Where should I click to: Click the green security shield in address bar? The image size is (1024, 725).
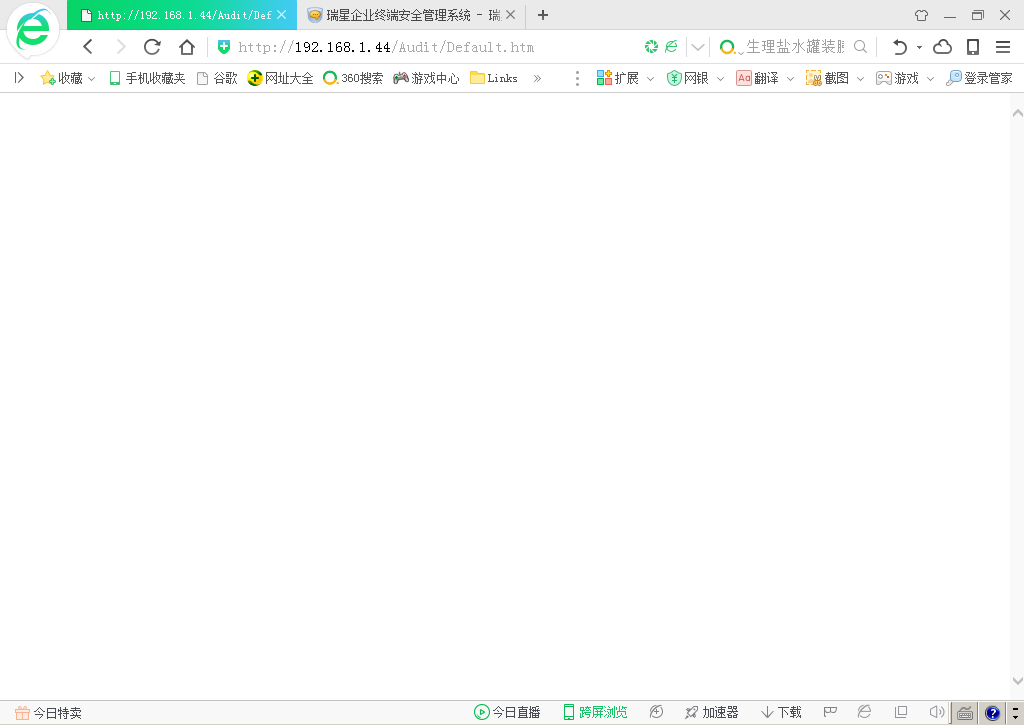pyautogui.click(x=224, y=46)
